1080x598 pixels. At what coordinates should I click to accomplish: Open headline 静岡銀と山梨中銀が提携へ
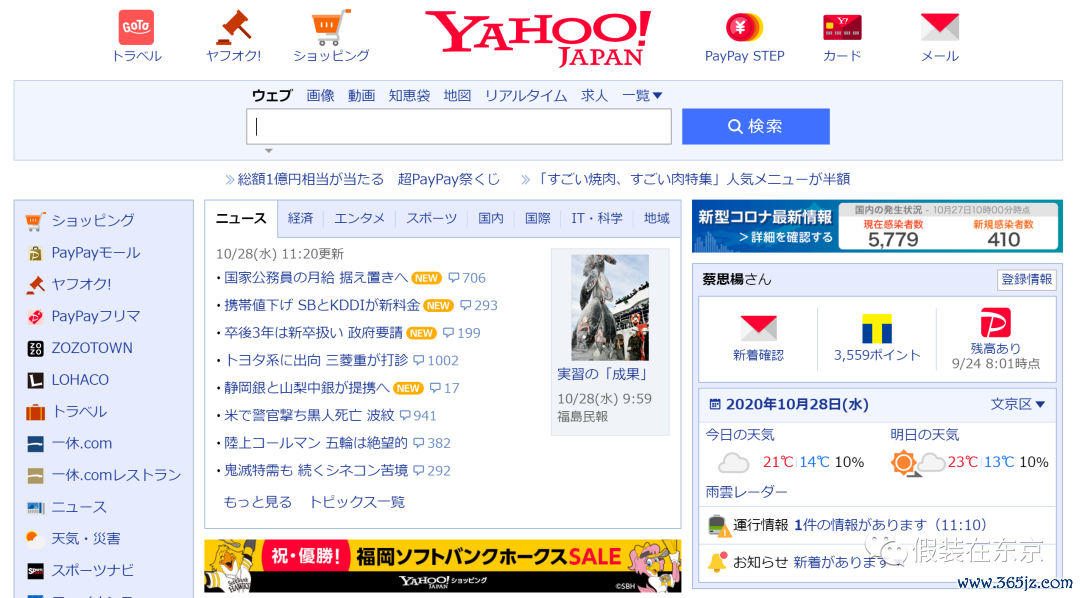click(307, 388)
